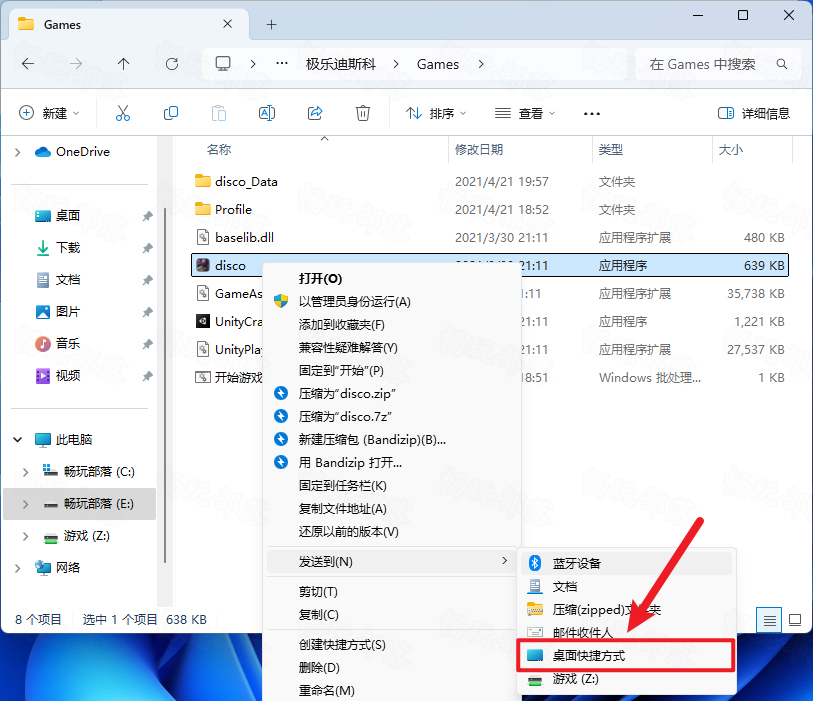Click the Rename icon in toolbar
Image resolution: width=813 pixels, height=701 pixels.
[x=267, y=113]
